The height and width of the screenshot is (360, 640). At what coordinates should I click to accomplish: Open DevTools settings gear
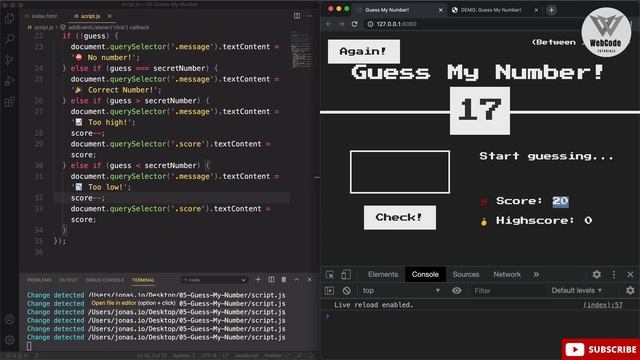(x=596, y=275)
